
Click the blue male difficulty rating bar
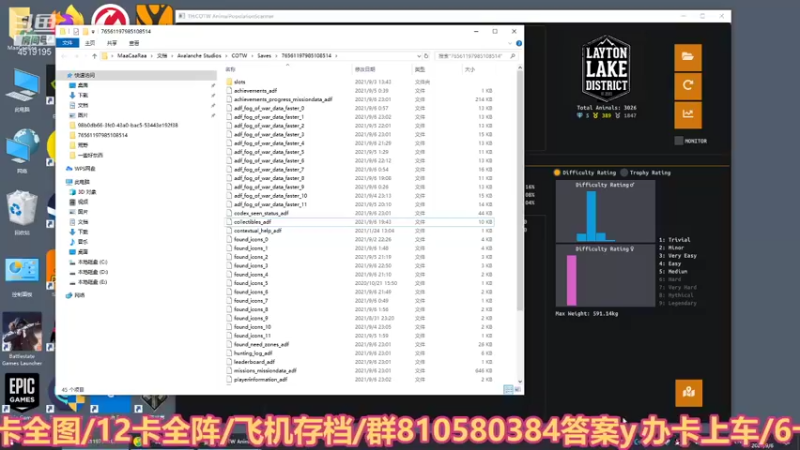pyautogui.click(x=591, y=215)
